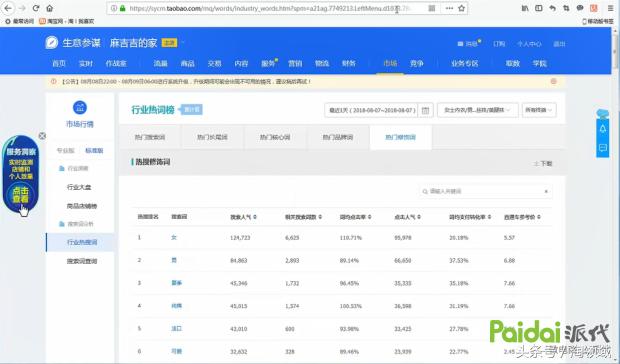Click 退出 to log out
Screen dimensions: 620x364
click(x=559, y=44)
